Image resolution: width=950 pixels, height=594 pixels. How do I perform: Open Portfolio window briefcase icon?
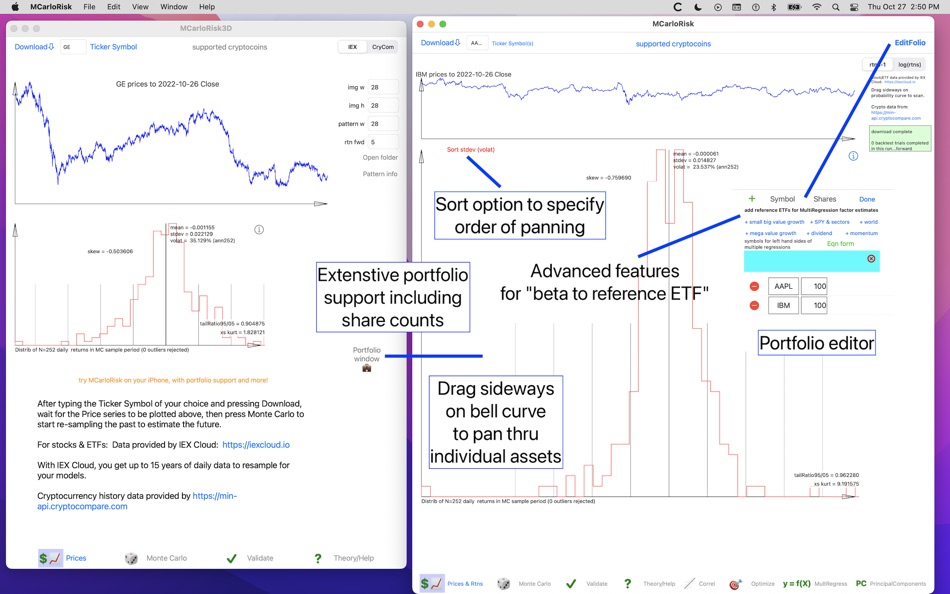pos(367,368)
